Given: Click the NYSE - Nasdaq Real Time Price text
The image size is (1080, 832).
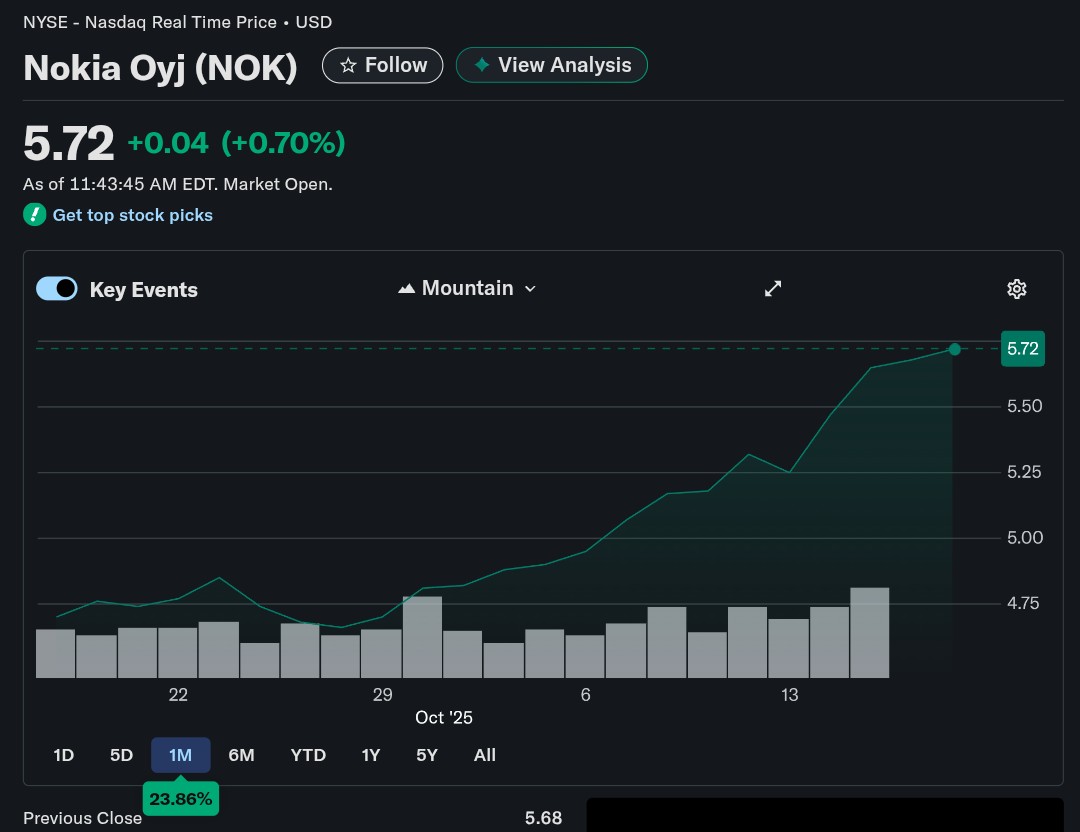Looking at the screenshot, I should [149, 22].
